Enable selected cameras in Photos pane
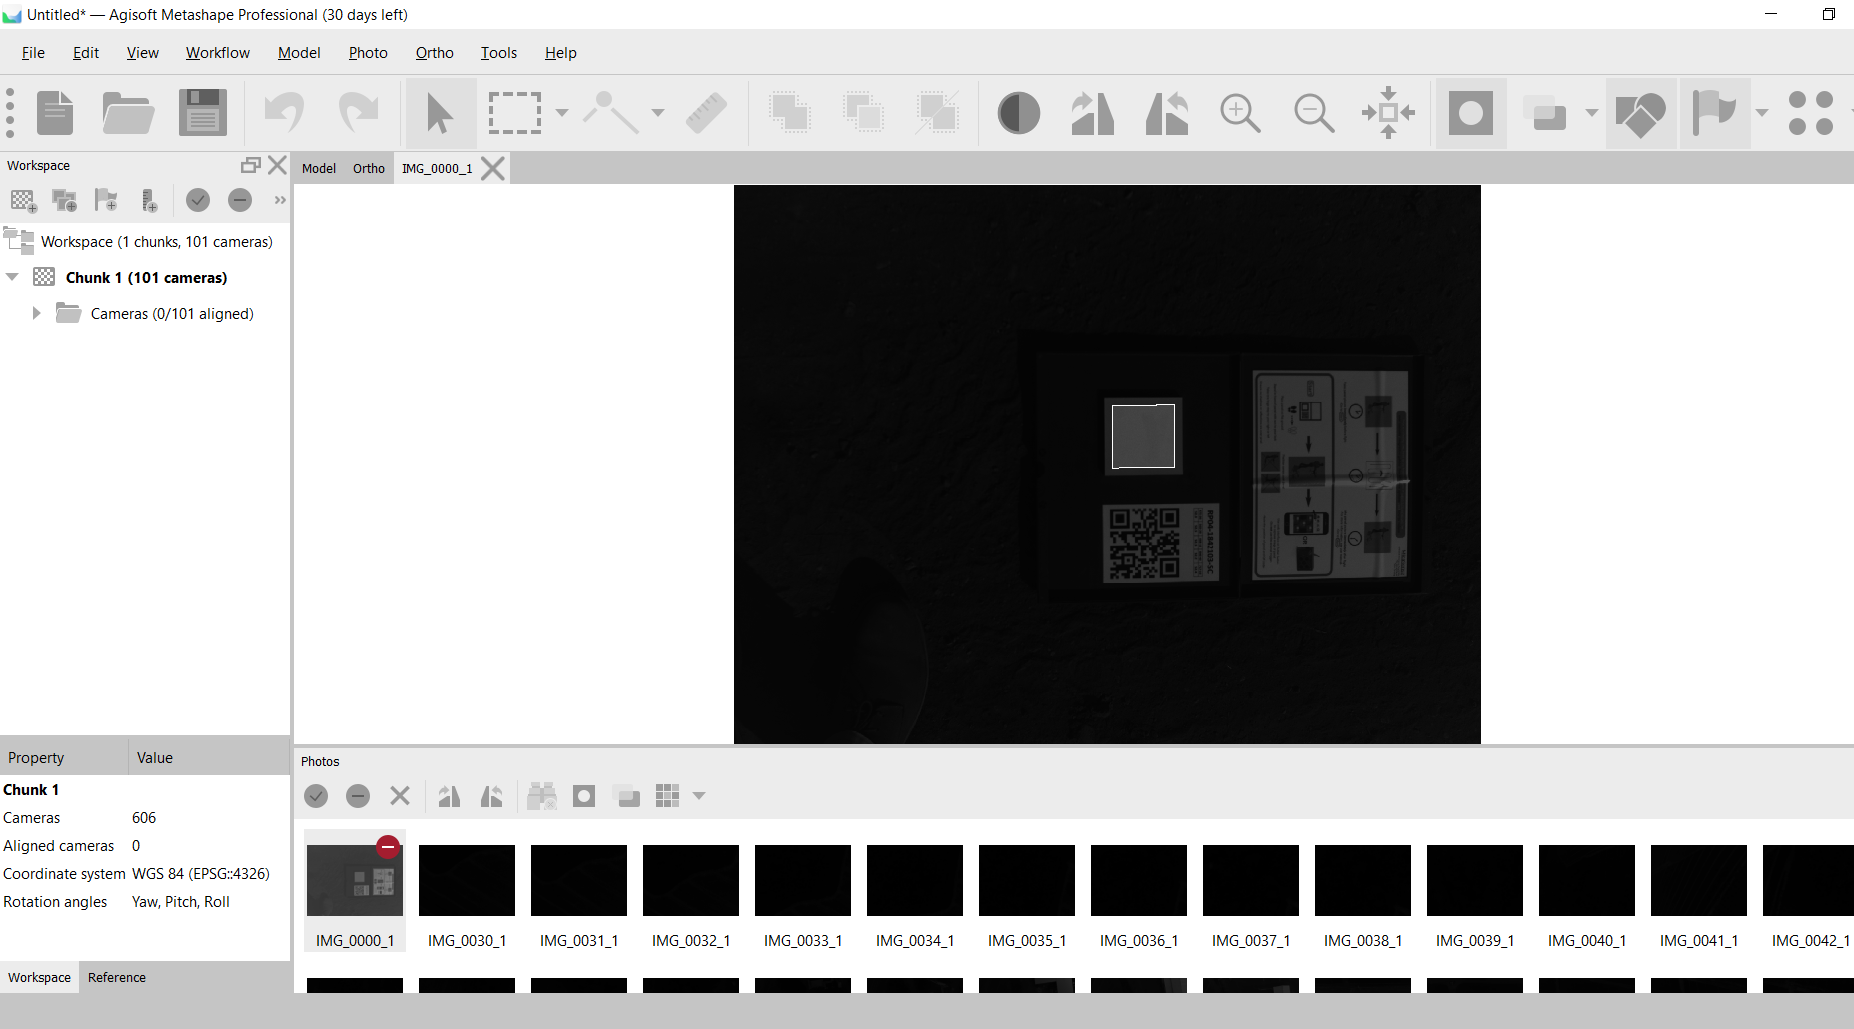Image resolution: width=1854 pixels, height=1029 pixels. pos(316,796)
